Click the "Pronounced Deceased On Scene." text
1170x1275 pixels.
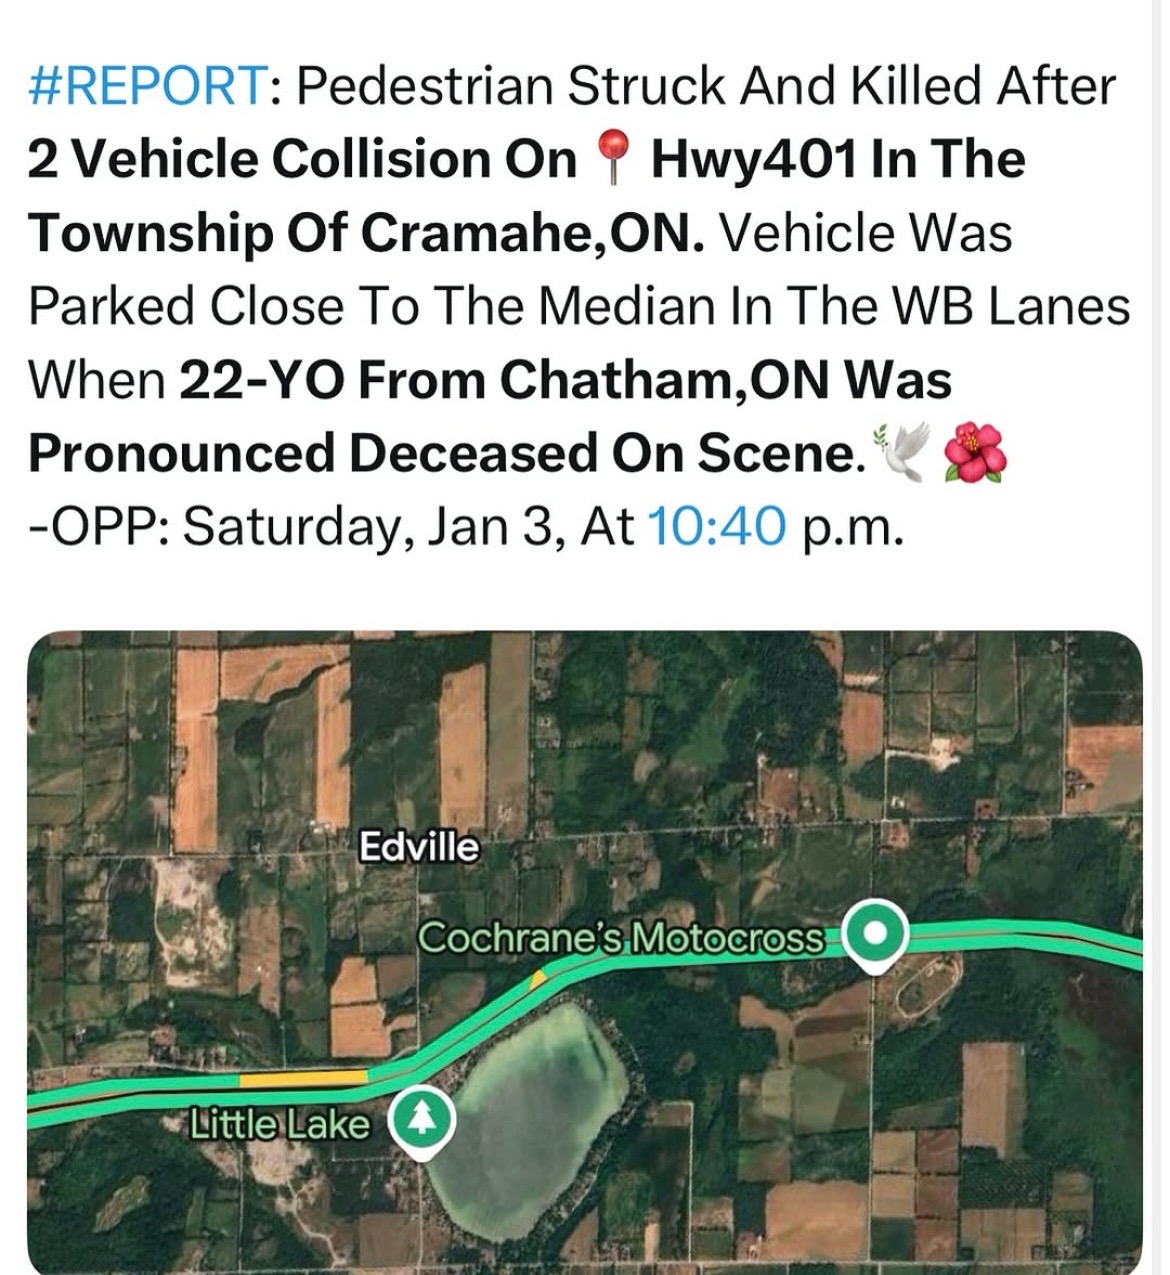tap(446, 453)
